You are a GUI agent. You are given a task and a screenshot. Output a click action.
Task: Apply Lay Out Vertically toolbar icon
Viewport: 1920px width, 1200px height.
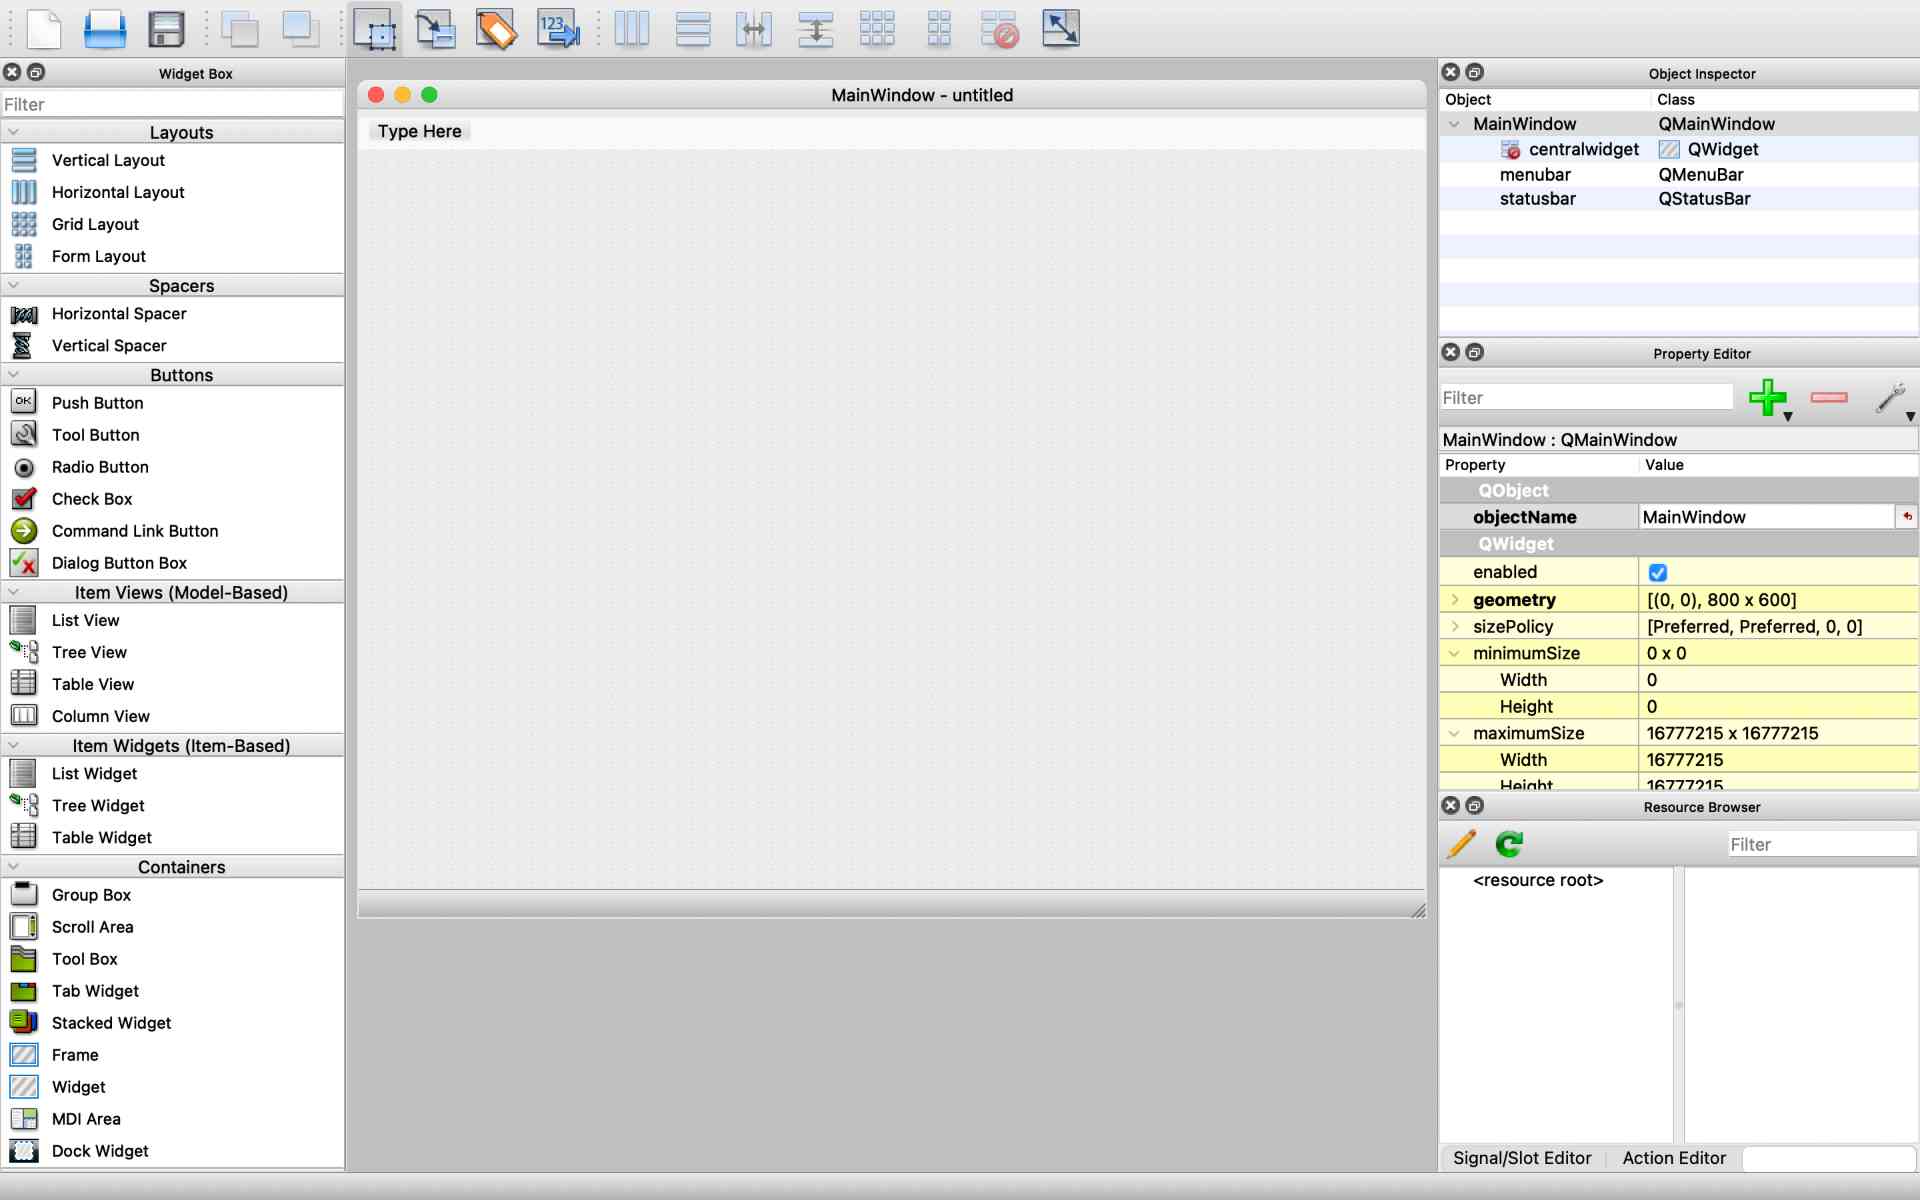coord(693,29)
